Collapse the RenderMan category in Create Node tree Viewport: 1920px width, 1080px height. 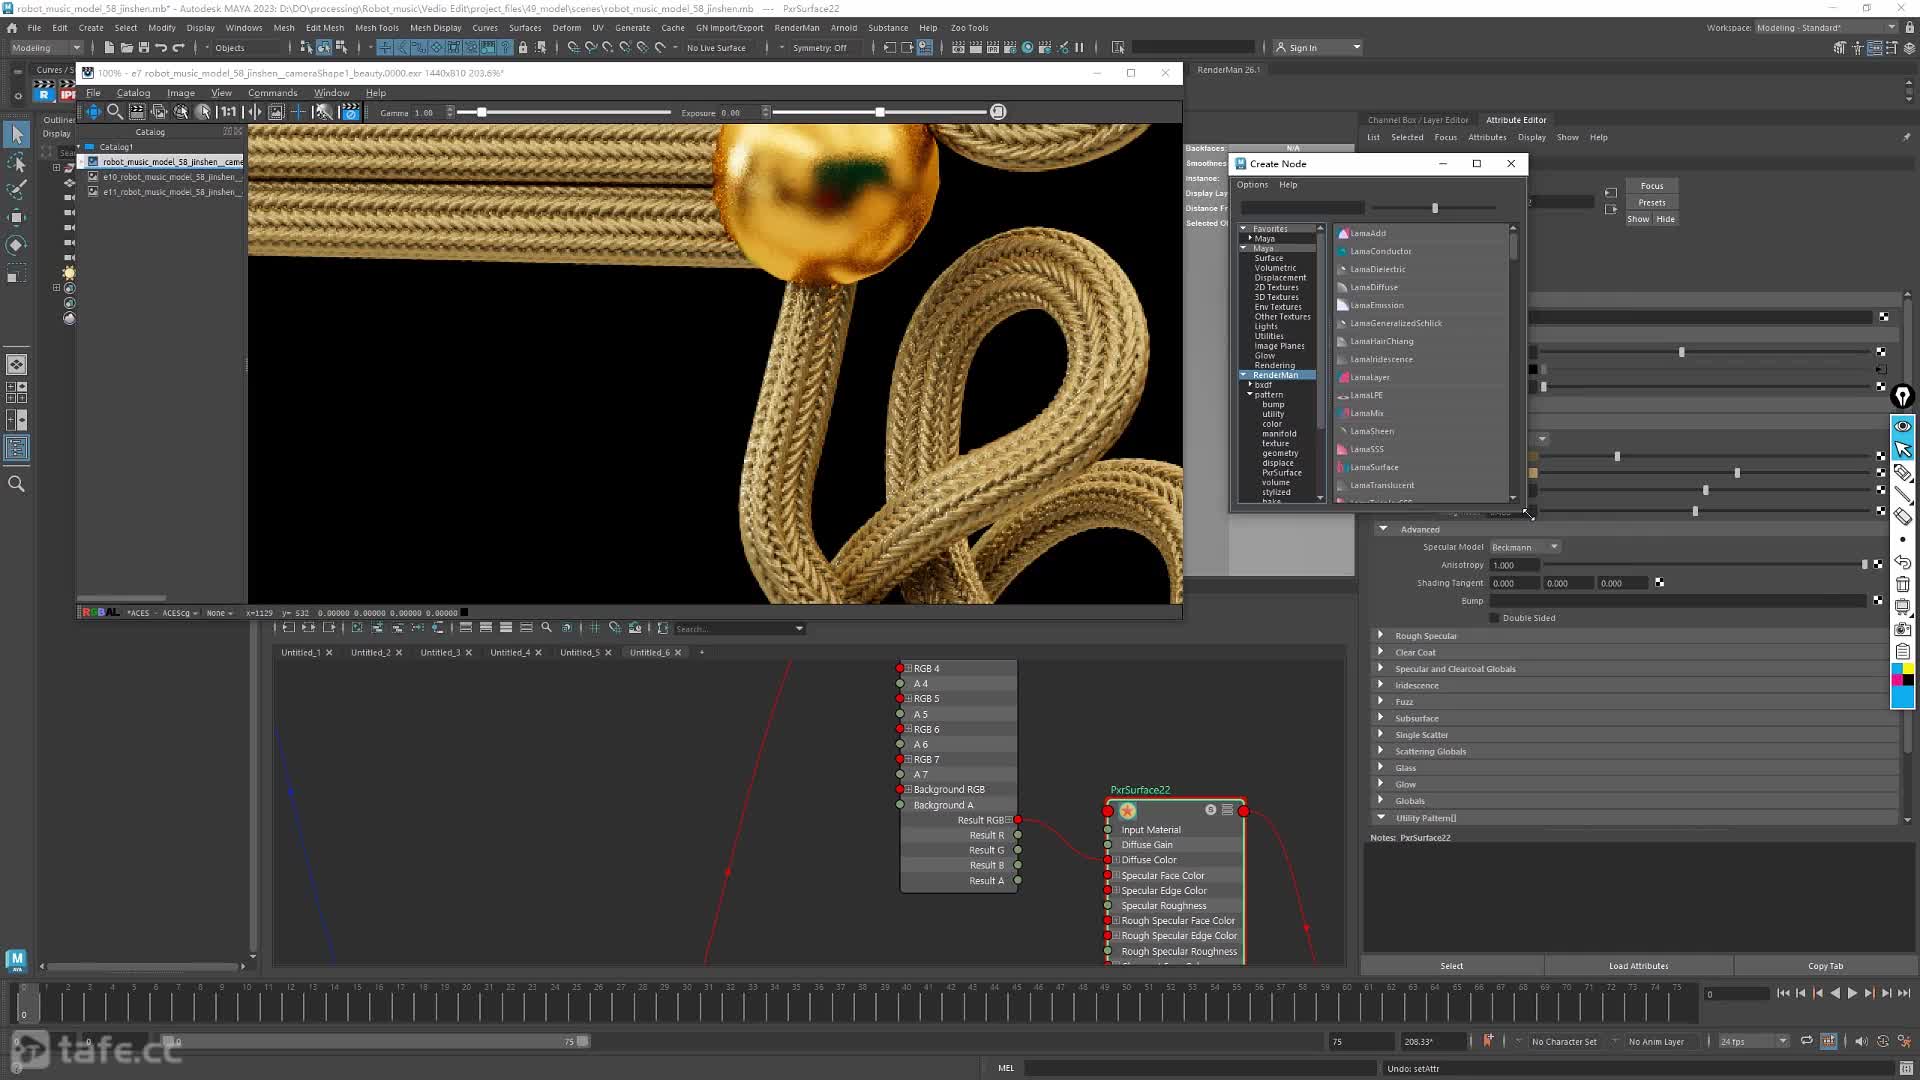(x=1244, y=375)
